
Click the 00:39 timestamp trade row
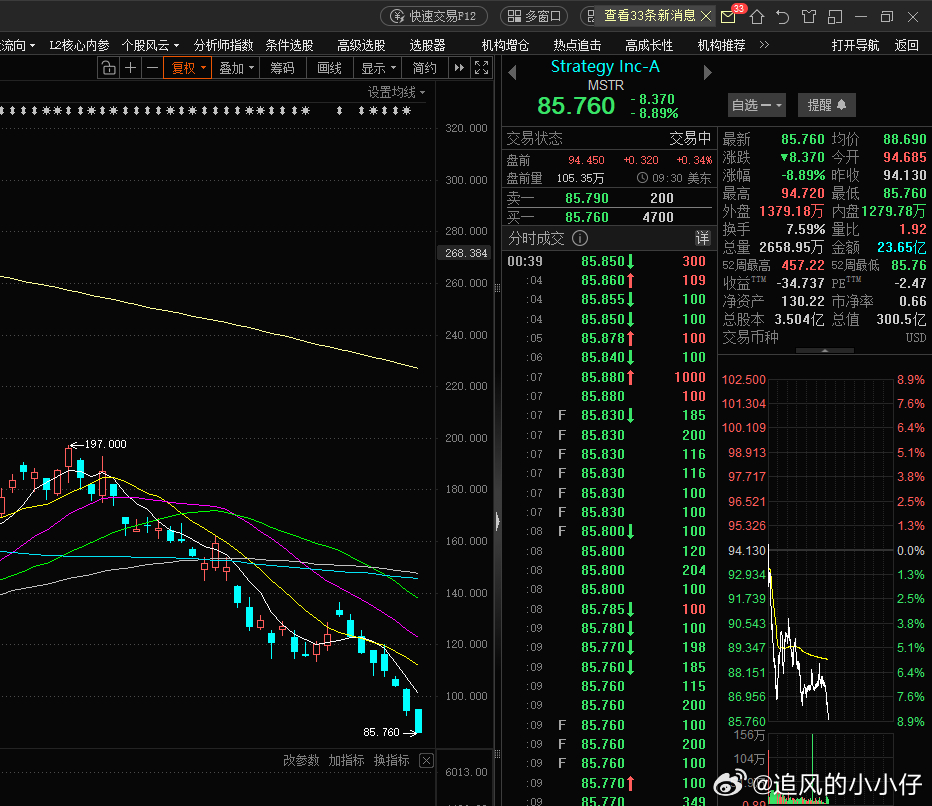click(608, 261)
